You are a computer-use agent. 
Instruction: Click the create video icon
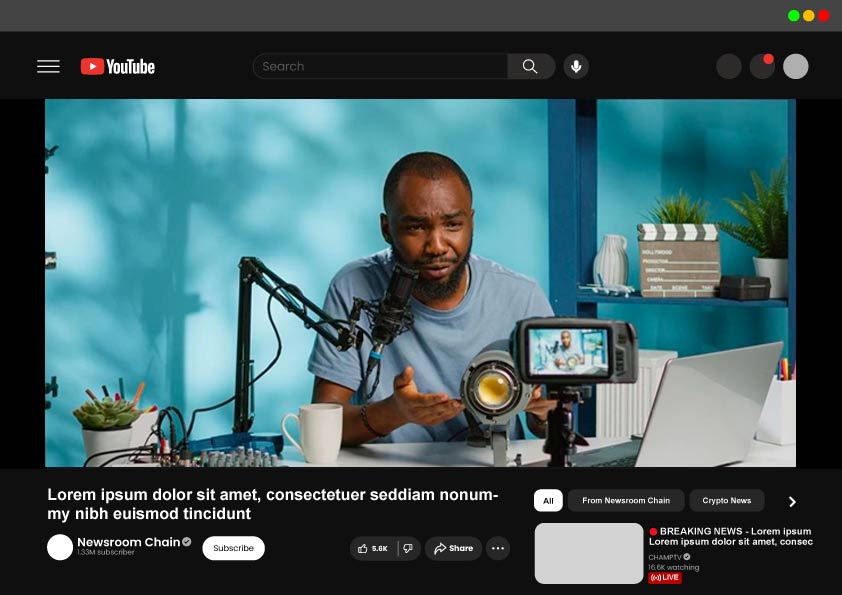point(729,66)
